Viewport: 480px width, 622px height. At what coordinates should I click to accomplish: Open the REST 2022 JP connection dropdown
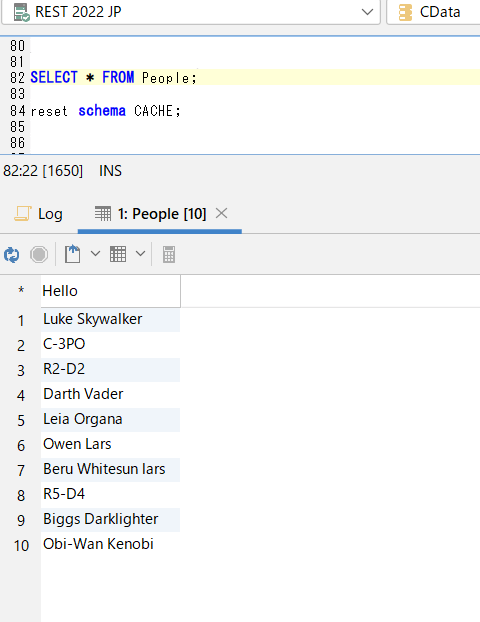coord(367,12)
